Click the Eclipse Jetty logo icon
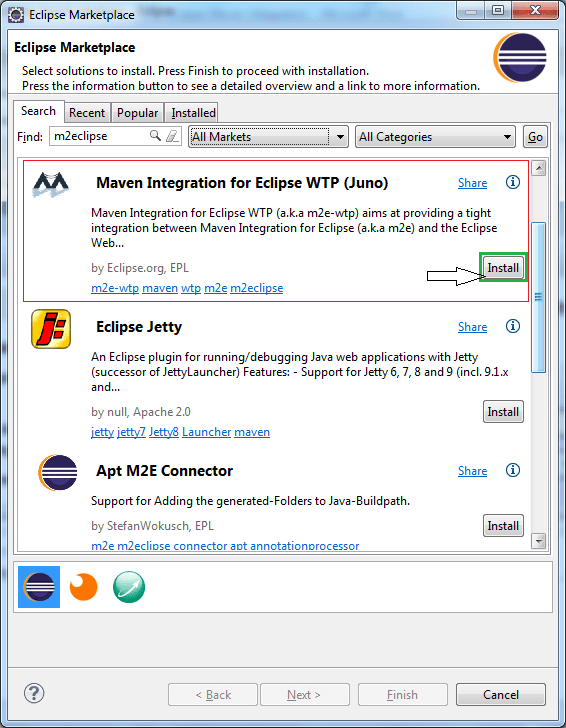Image resolution: width=566 pixels, height=728 pixels. [x=51, y=329]
